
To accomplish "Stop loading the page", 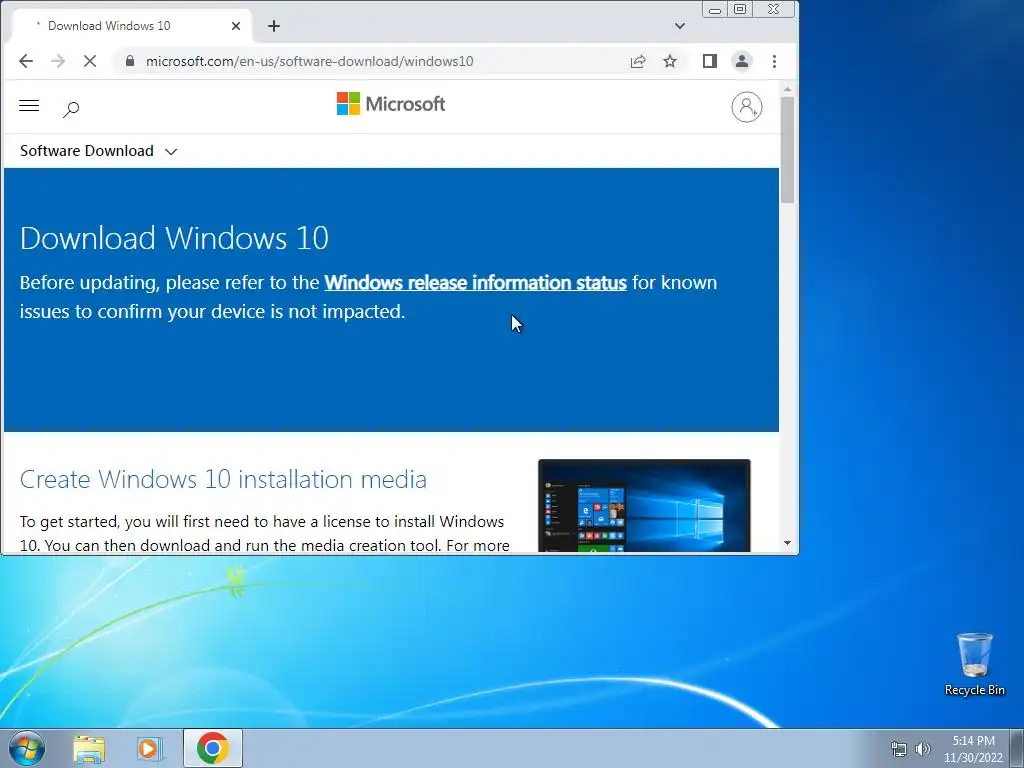I will click(90, 61).
